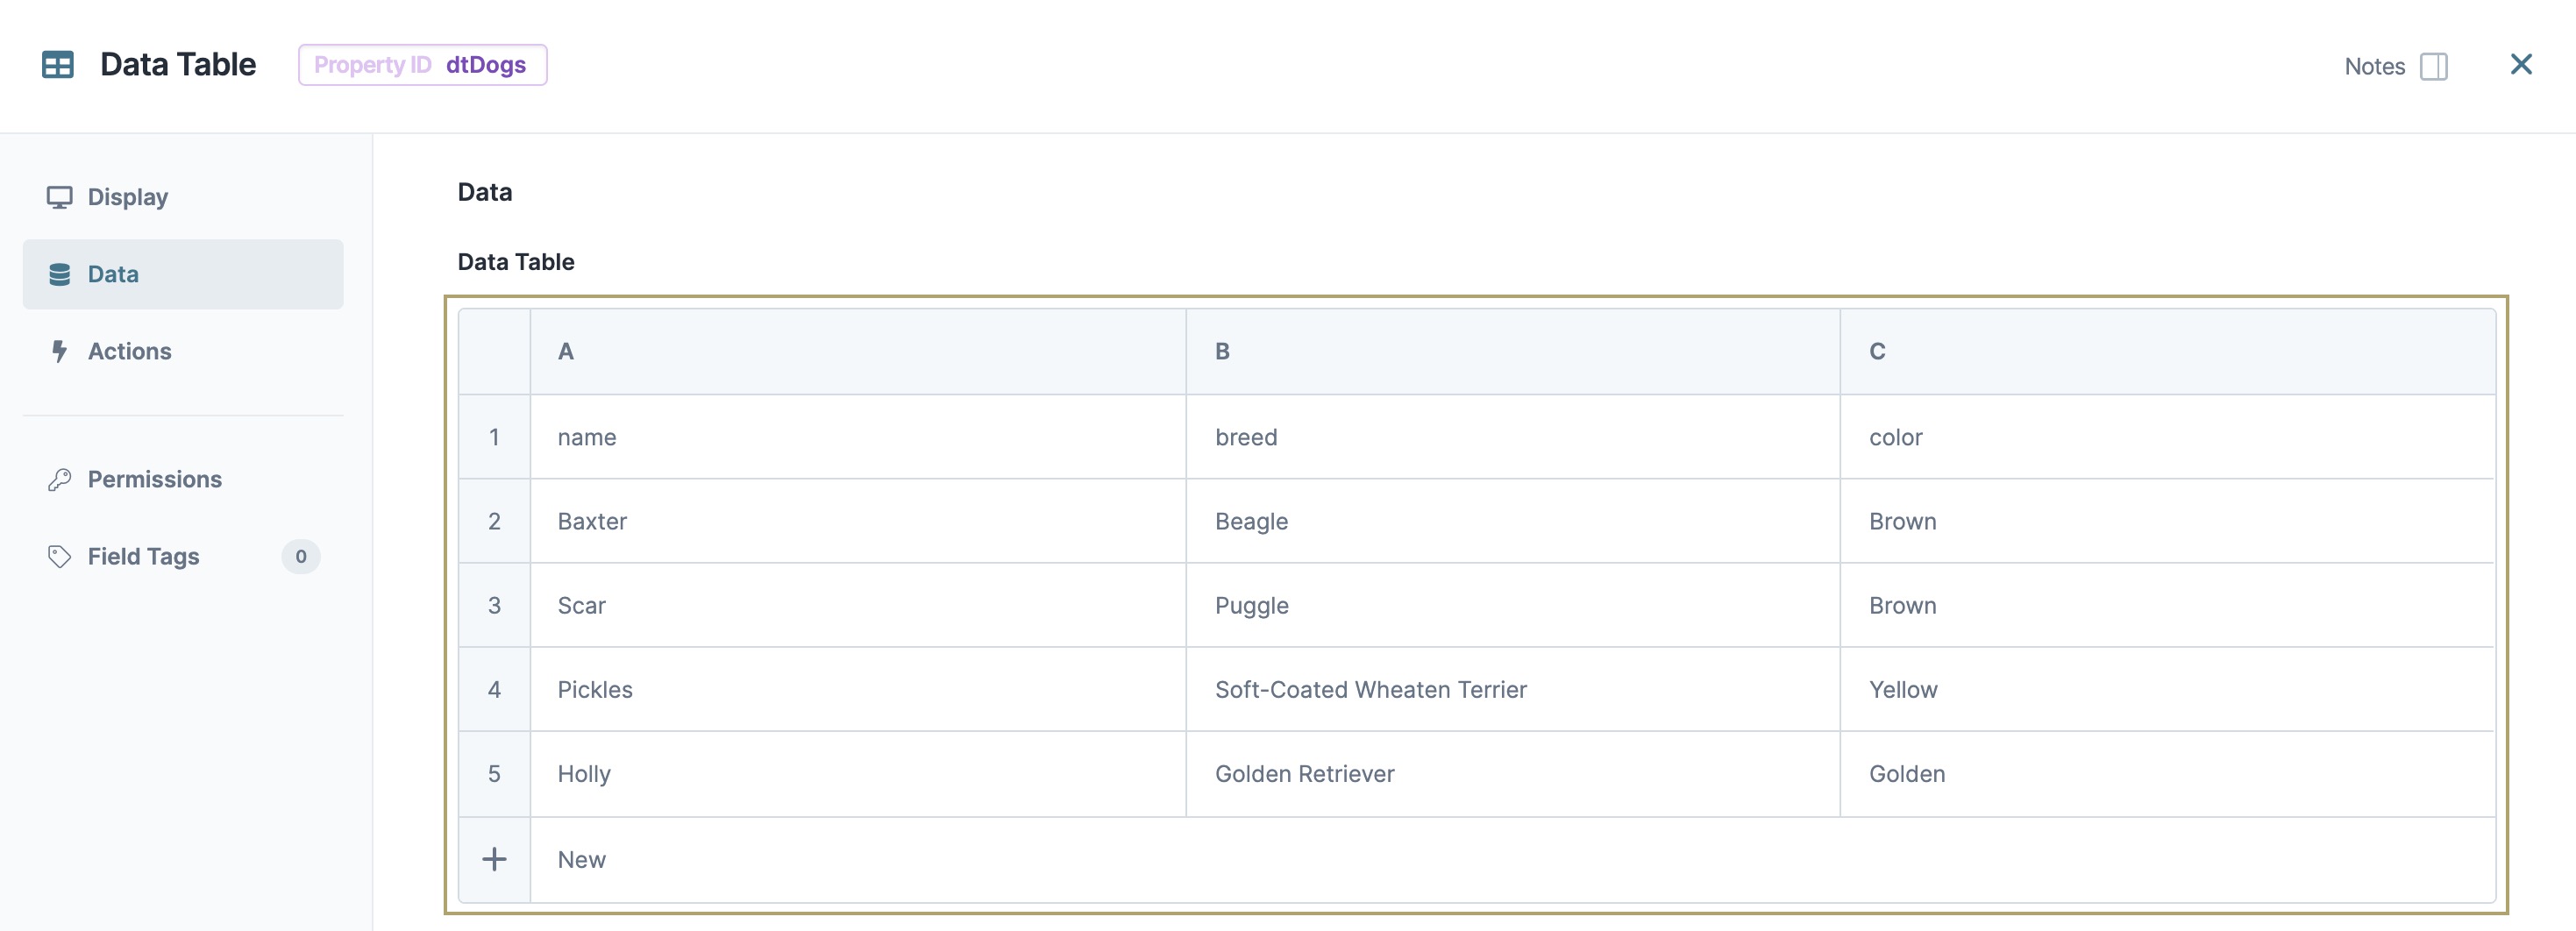2576x931 pixels.
Task: Click the Golden cell in Holly row
Action: click(2167, 773)
